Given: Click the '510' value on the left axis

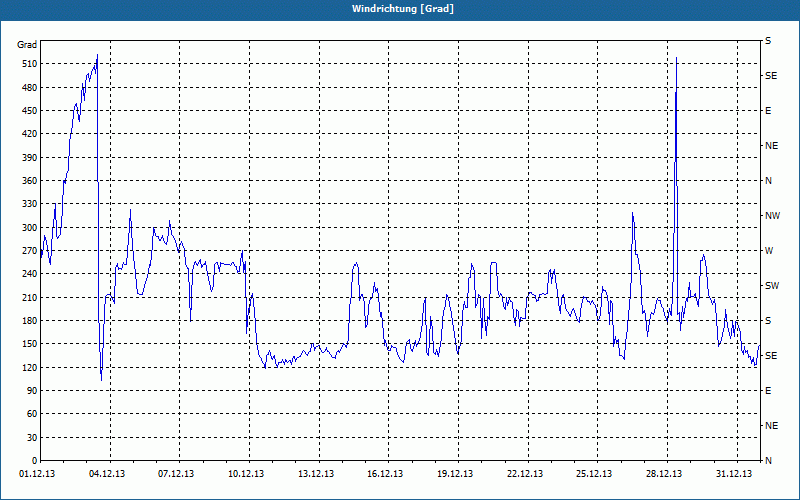Looking at the screenshot, I should pyautogui.click(x=30, y=64).
